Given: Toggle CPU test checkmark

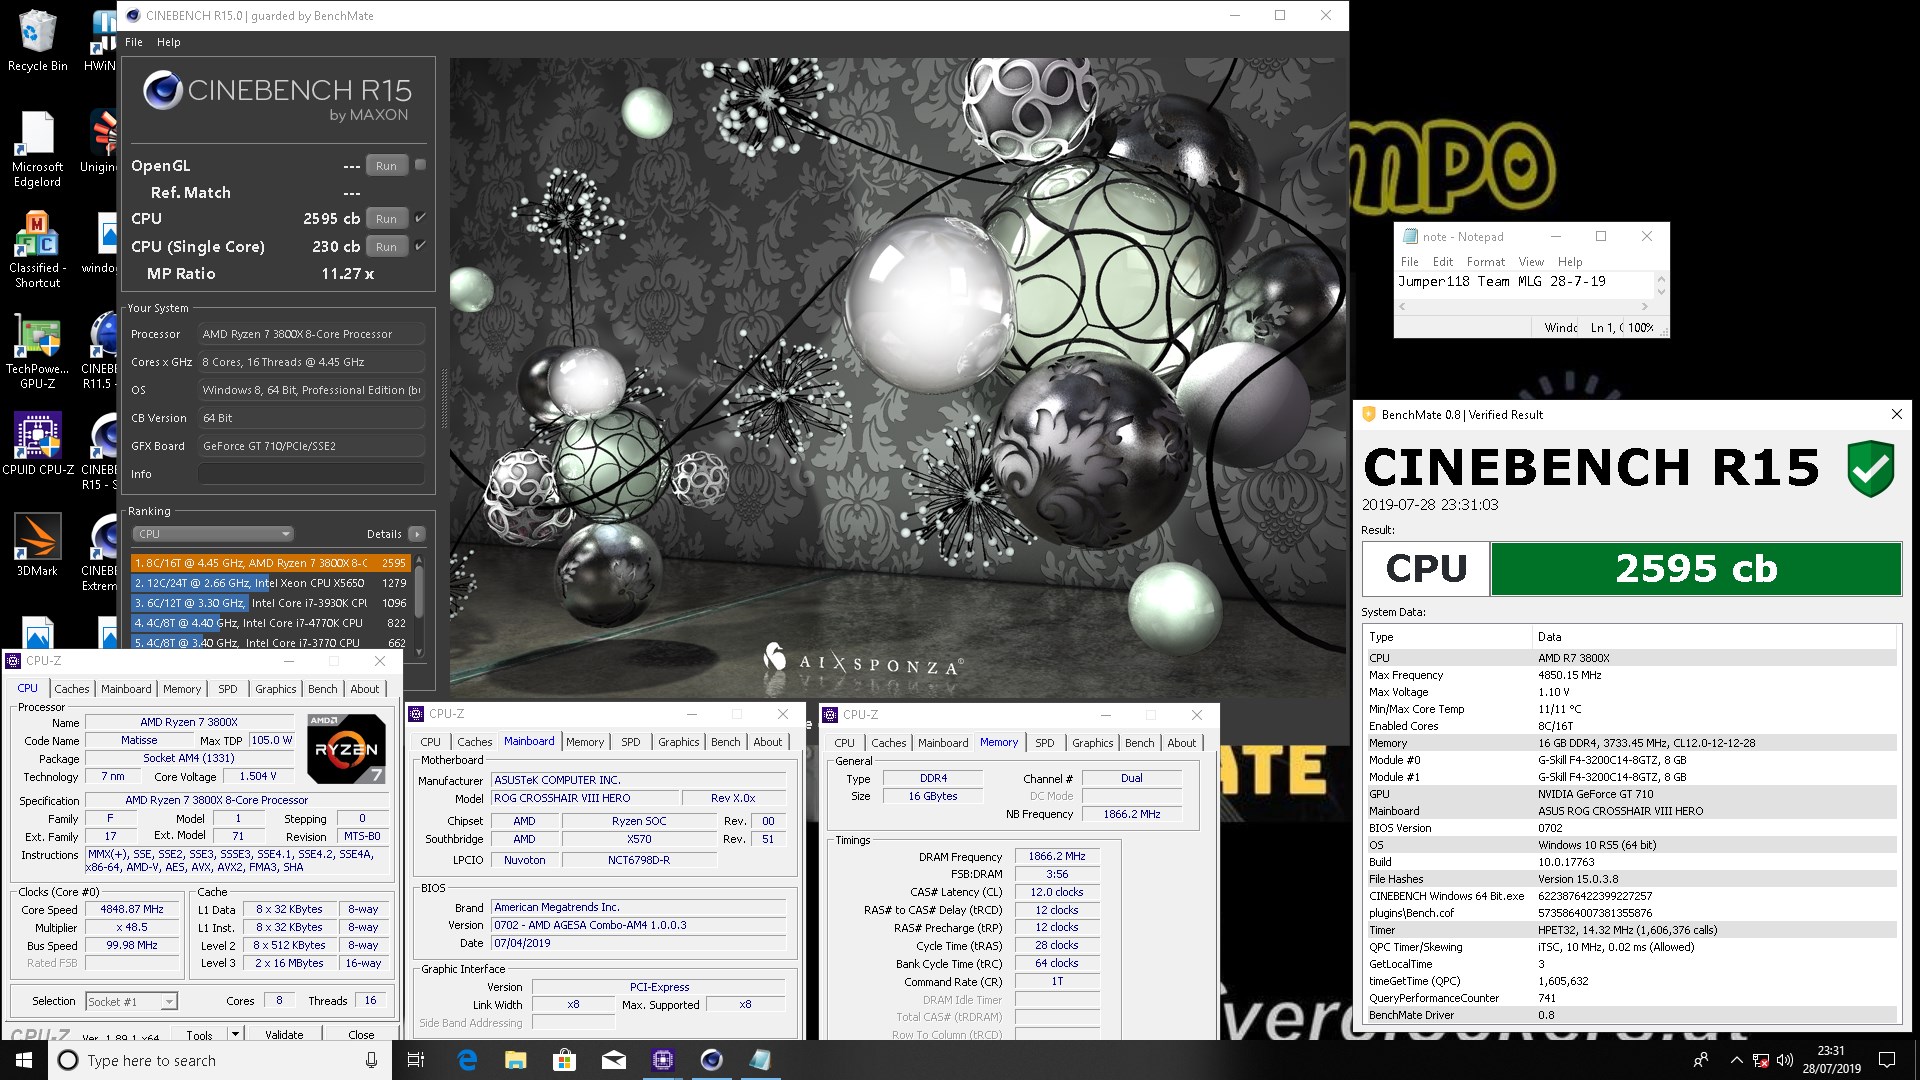Looking at the screenshot, I should click(420, 217).
